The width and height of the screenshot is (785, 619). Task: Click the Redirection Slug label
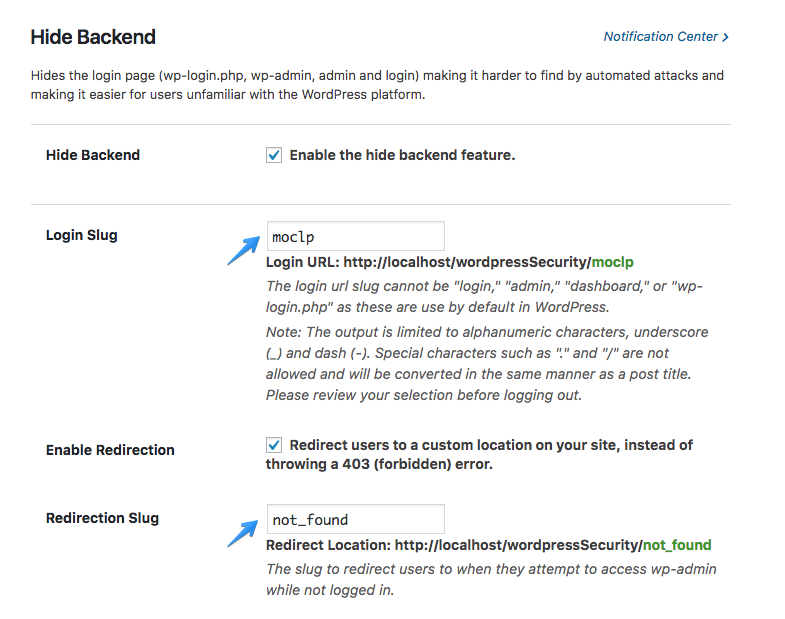pos(103,518)
